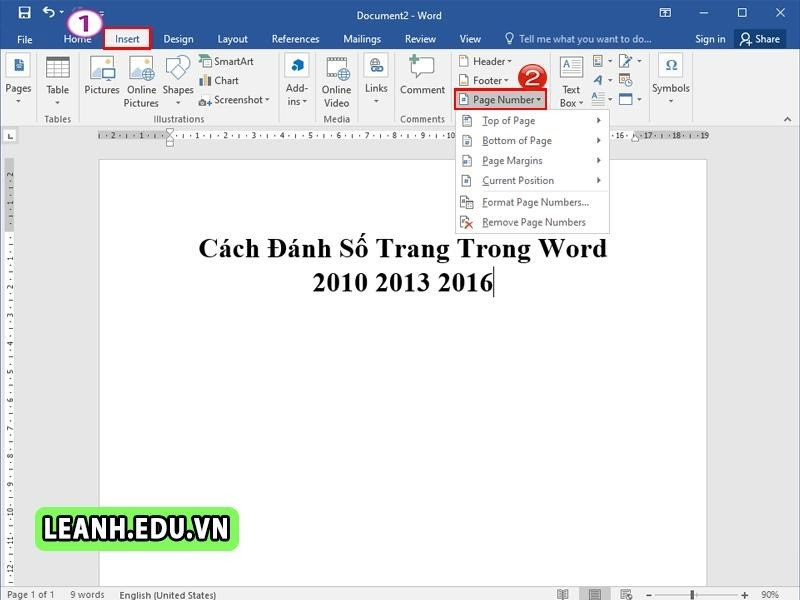The image size is (800, 600).
Task: Click the Tell me what you want to do box
Action: point(578,39)
